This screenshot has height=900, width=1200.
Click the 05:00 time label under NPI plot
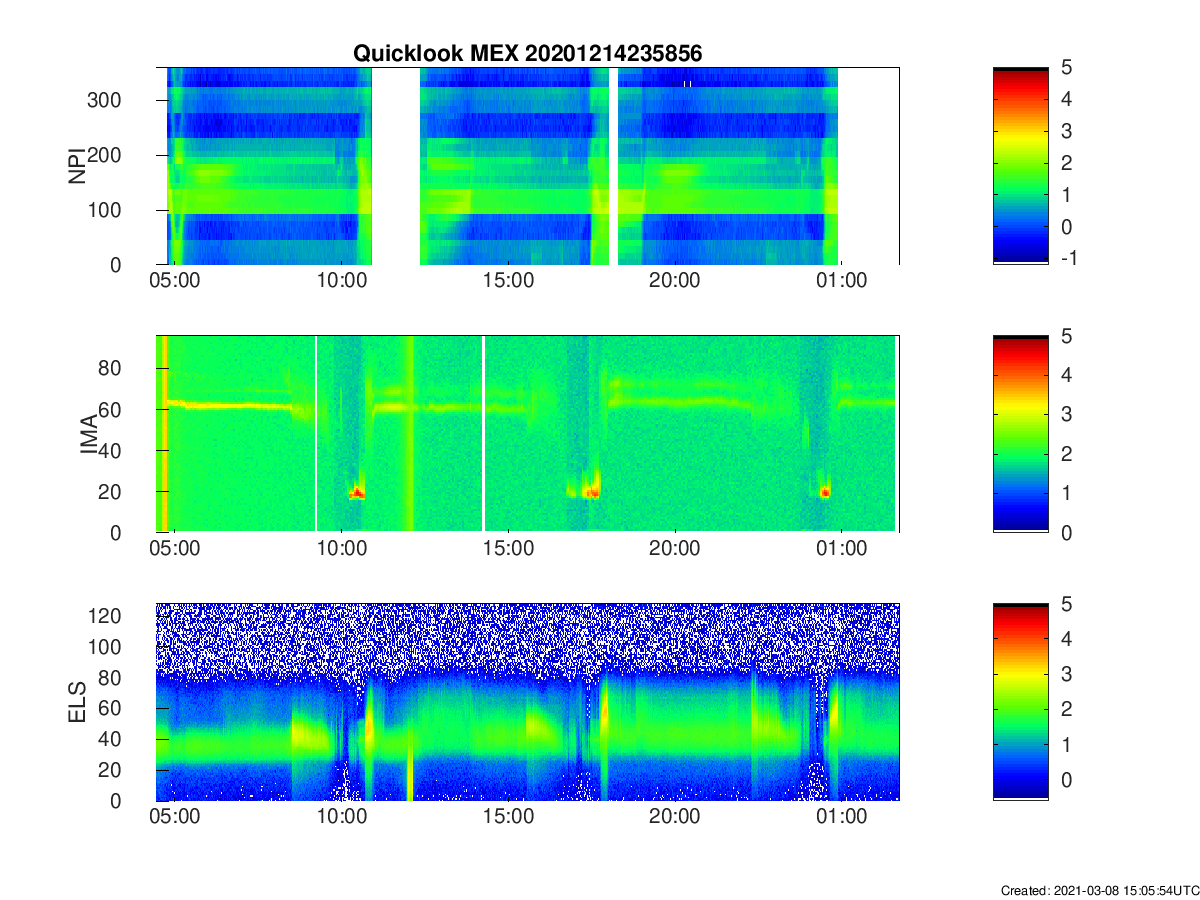[x=175, y=283]
